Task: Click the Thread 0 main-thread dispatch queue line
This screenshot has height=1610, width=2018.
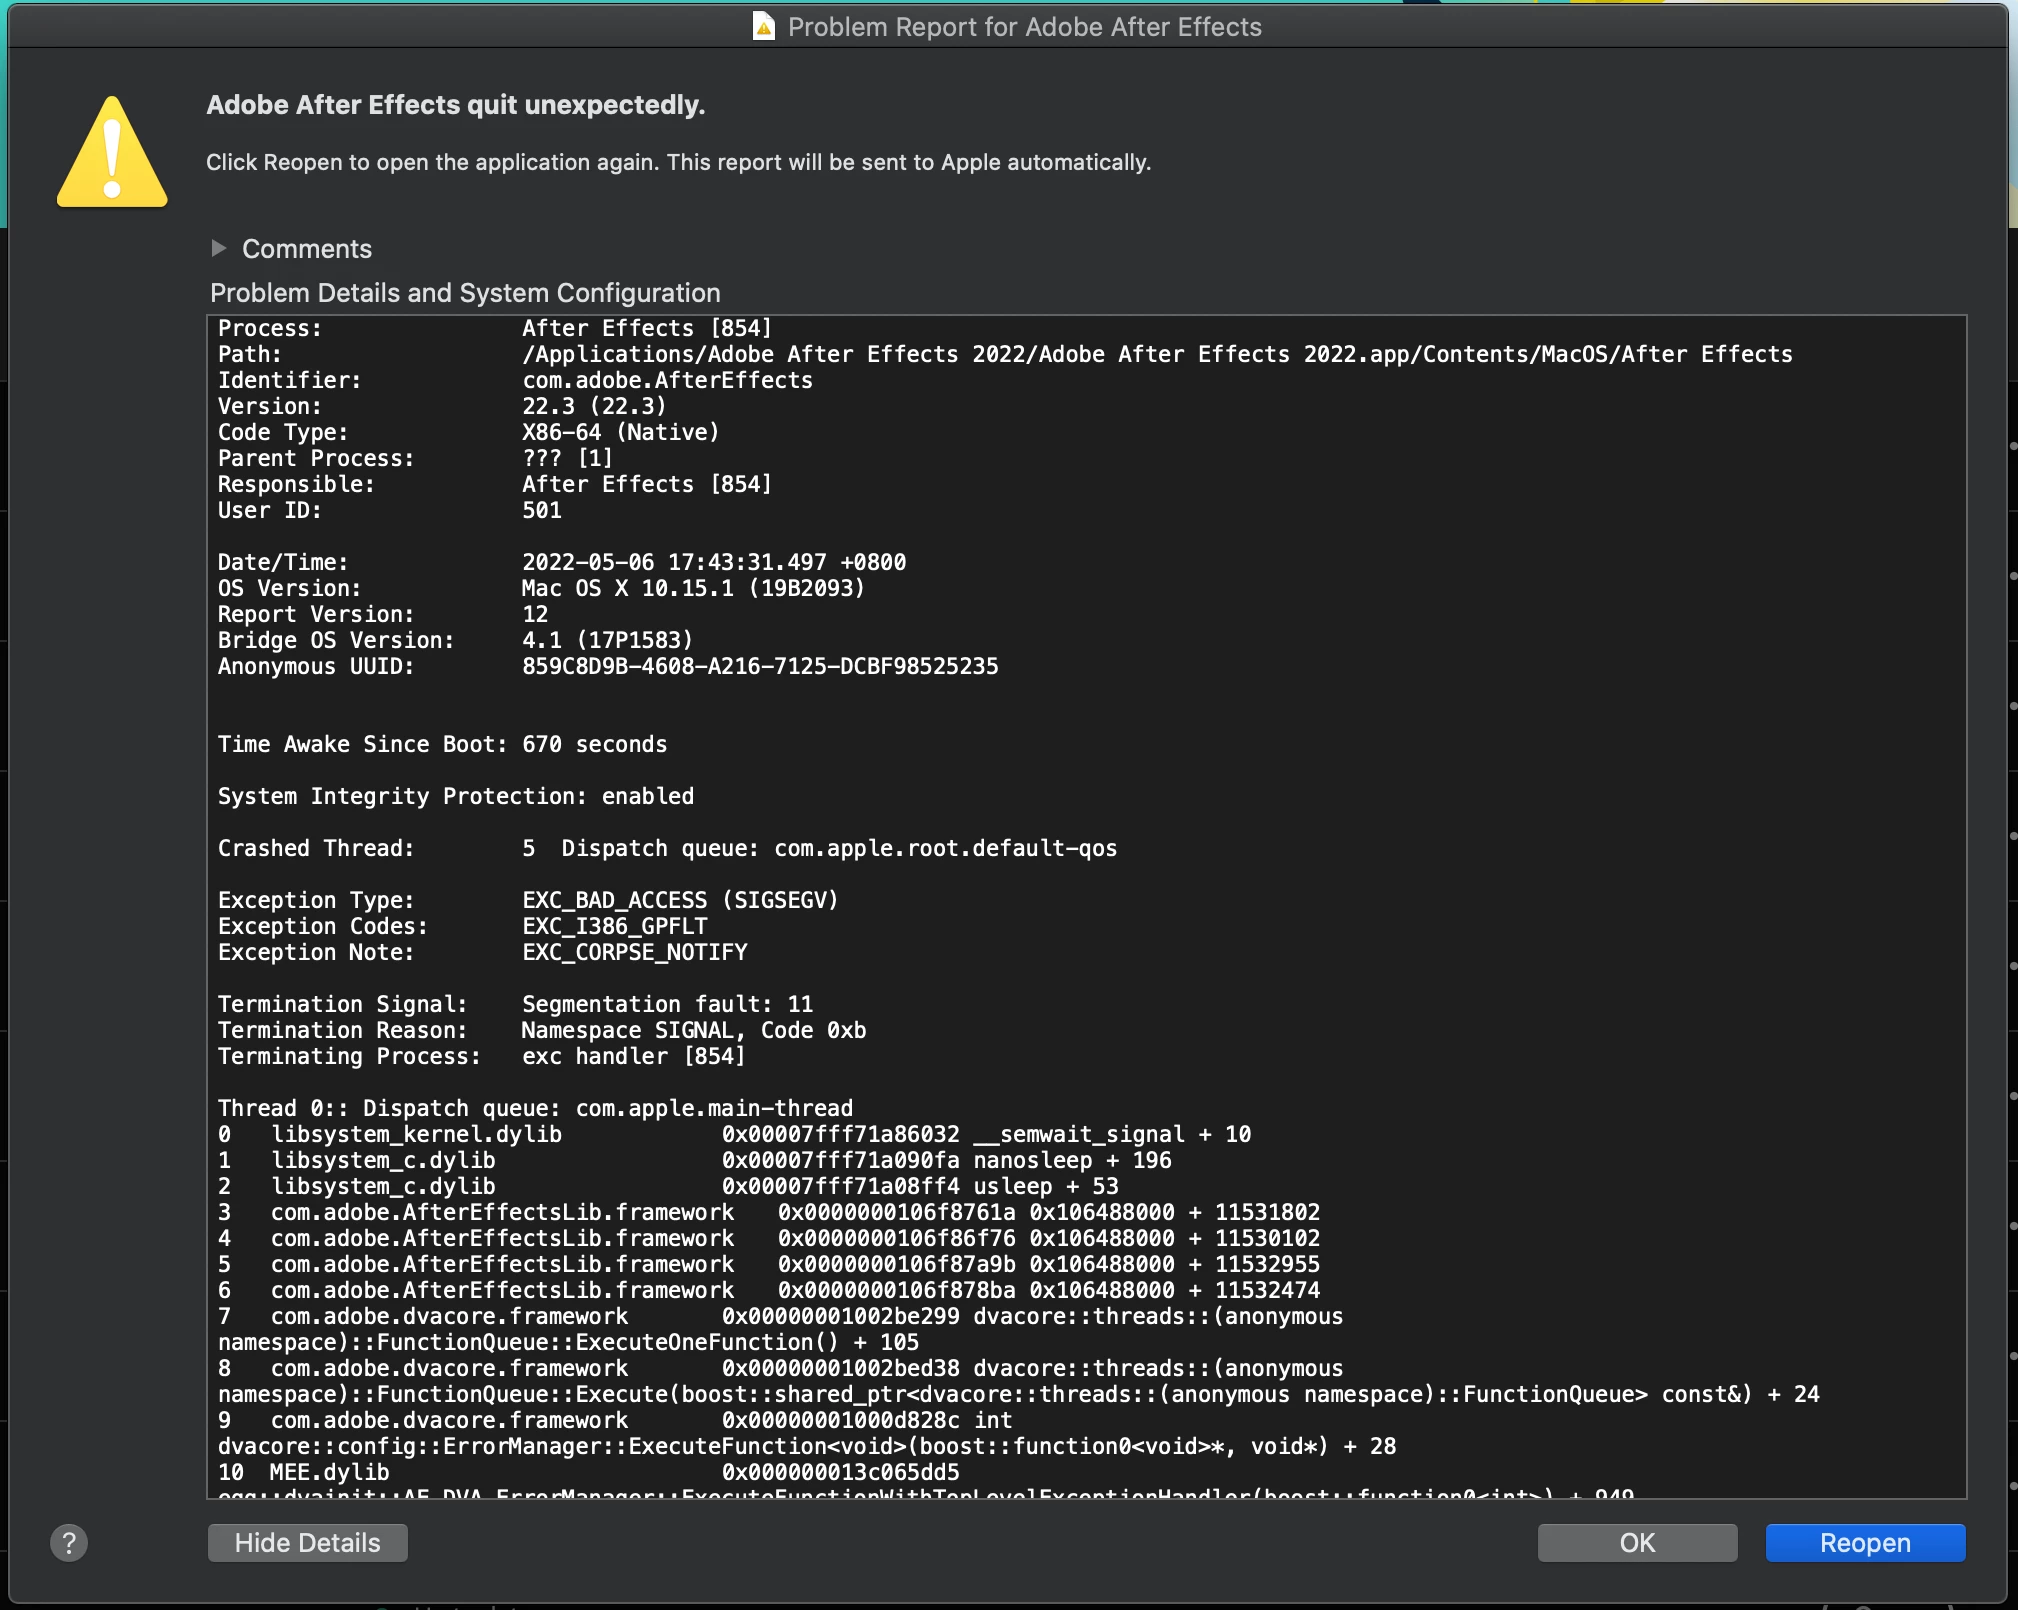Action: click(x=535, y=1108)
